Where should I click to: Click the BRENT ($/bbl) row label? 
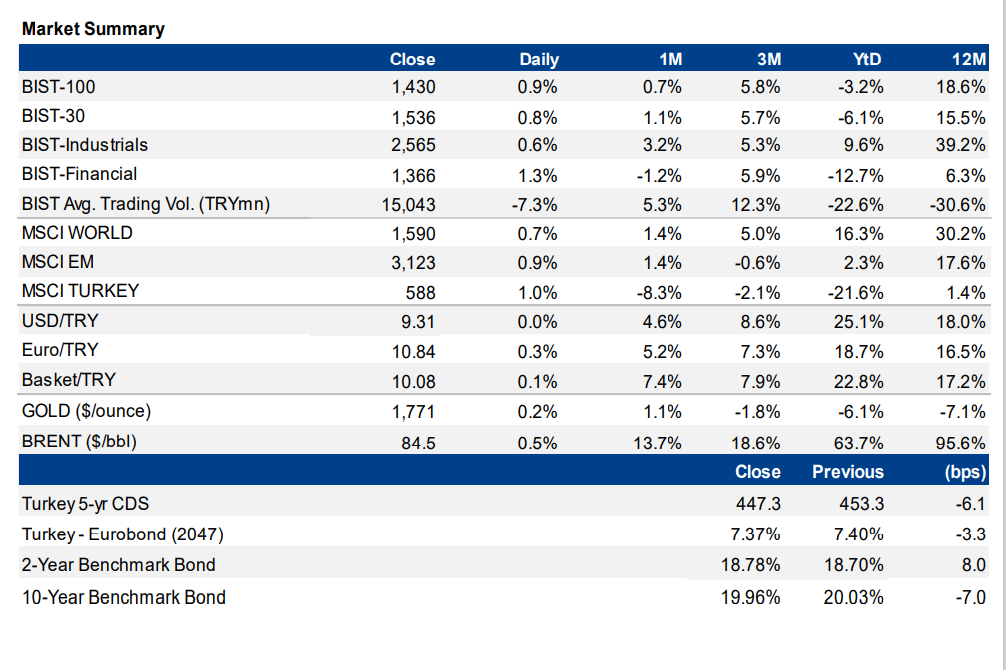click(x=79, y=440)
